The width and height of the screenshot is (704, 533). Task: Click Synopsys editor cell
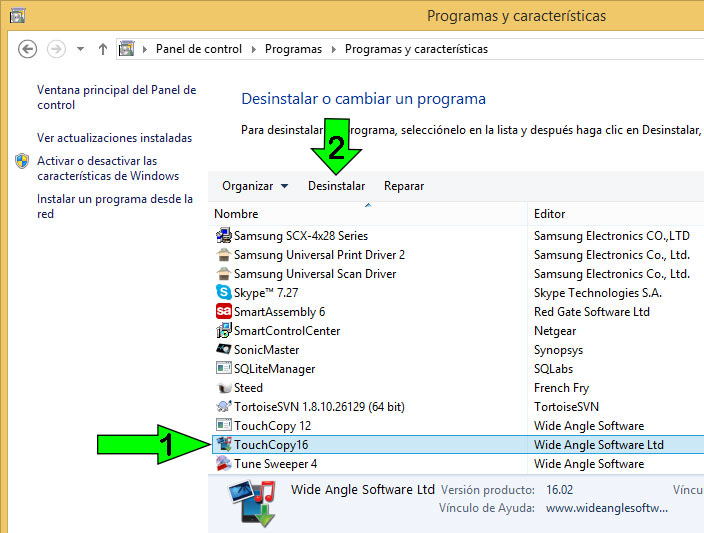coord(558,350)
